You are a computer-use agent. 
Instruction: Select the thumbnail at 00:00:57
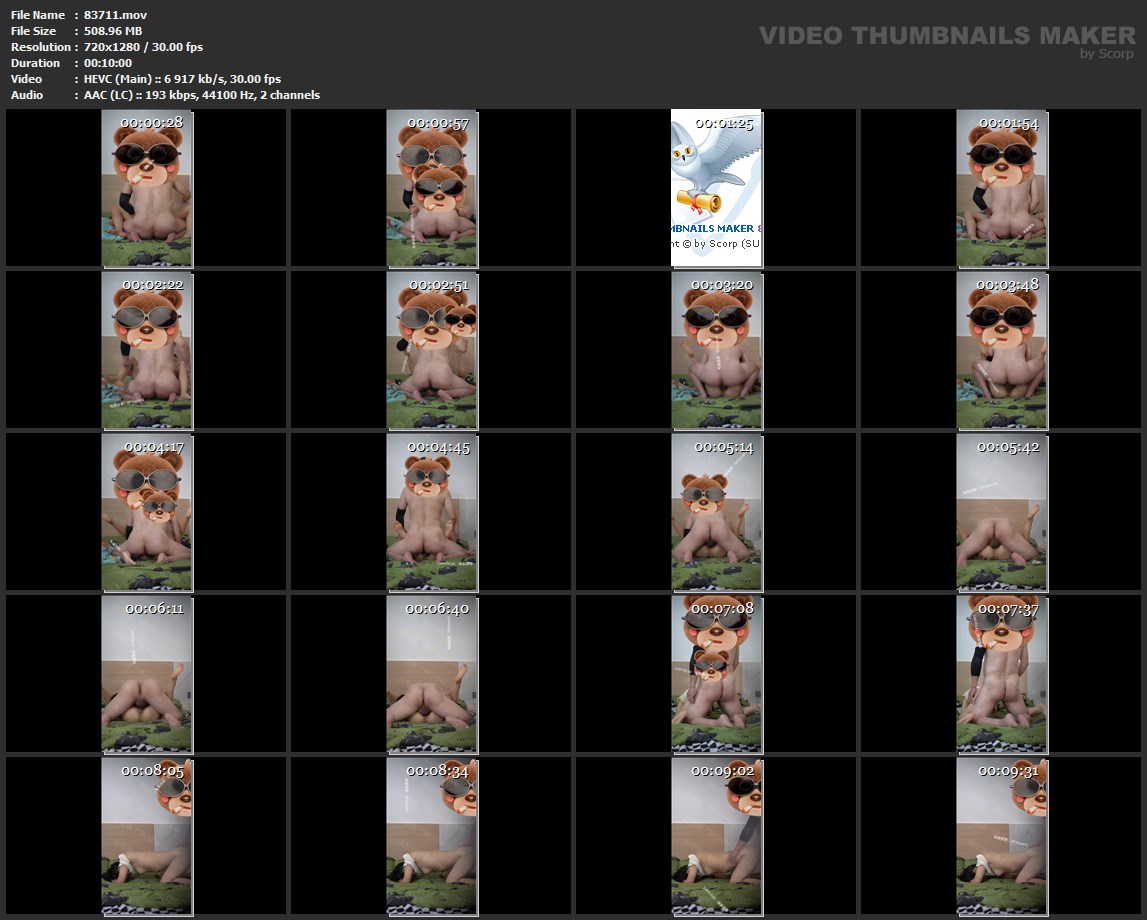pyautogui.click(x=432, y=188)
